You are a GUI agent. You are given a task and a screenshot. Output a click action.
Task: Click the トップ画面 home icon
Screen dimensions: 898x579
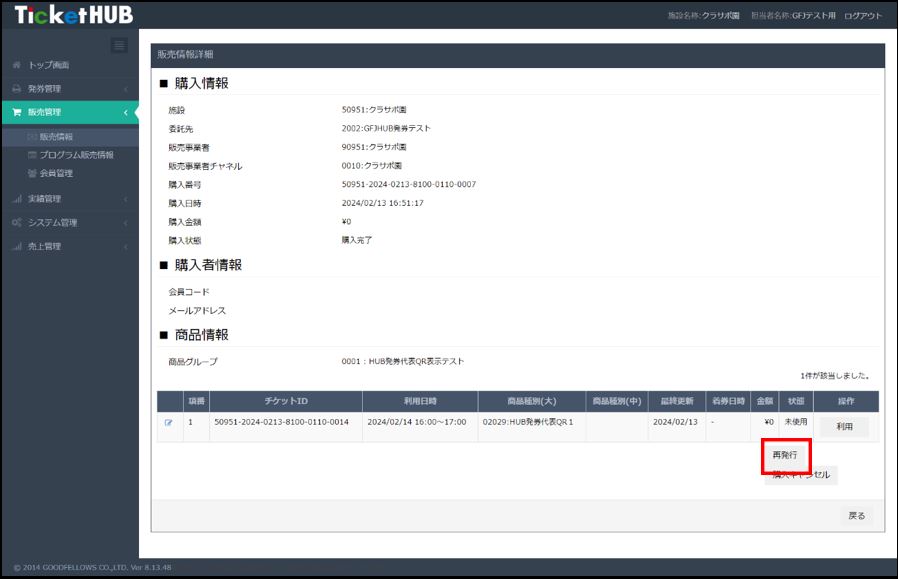(15, 64)
